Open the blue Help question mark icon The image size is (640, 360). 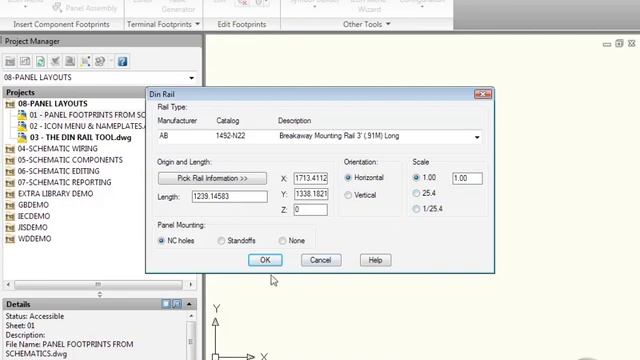pyautogui.click(x=122, y=62)
